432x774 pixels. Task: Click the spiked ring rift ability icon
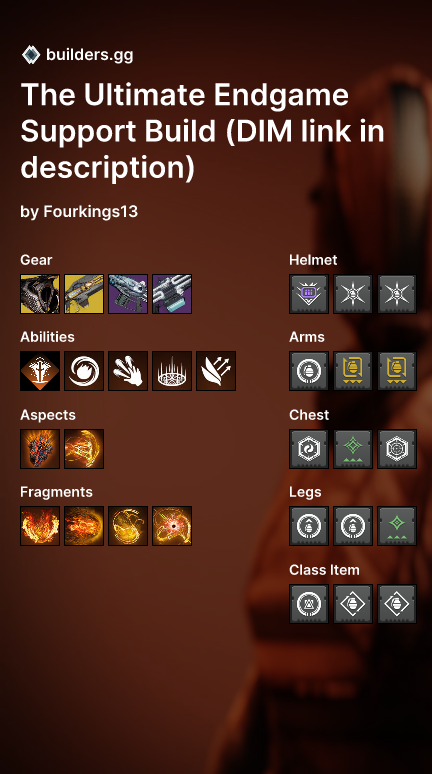pos(172,371)
